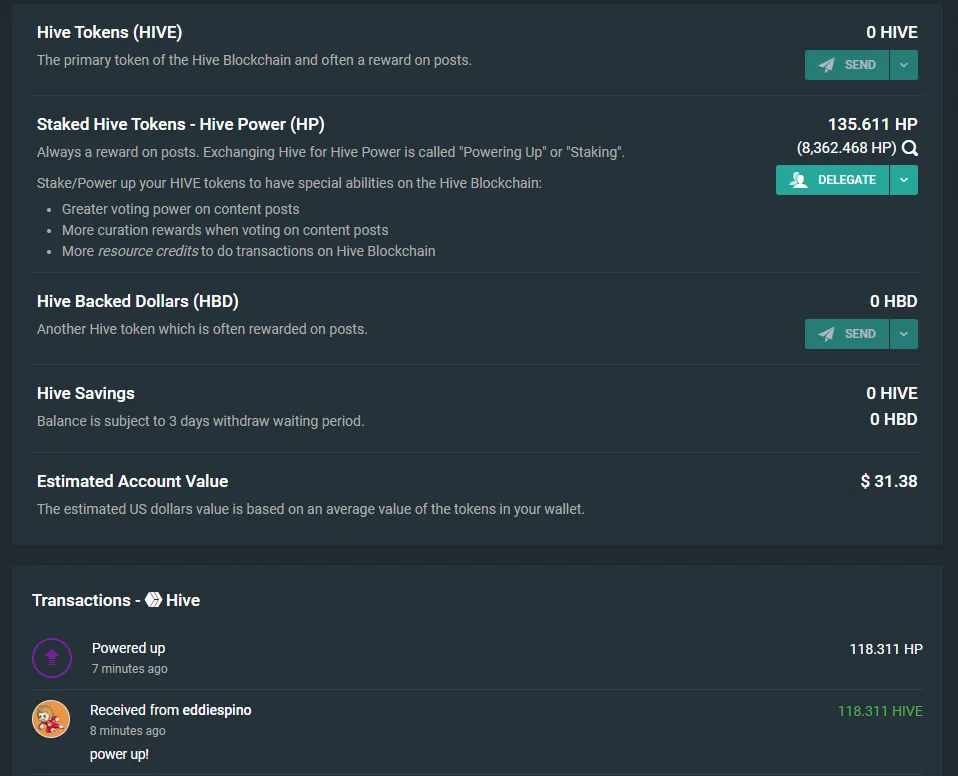Click the (8,362.468 HP) delegated amount
The image size is (958, 776).
click(846, 148)
